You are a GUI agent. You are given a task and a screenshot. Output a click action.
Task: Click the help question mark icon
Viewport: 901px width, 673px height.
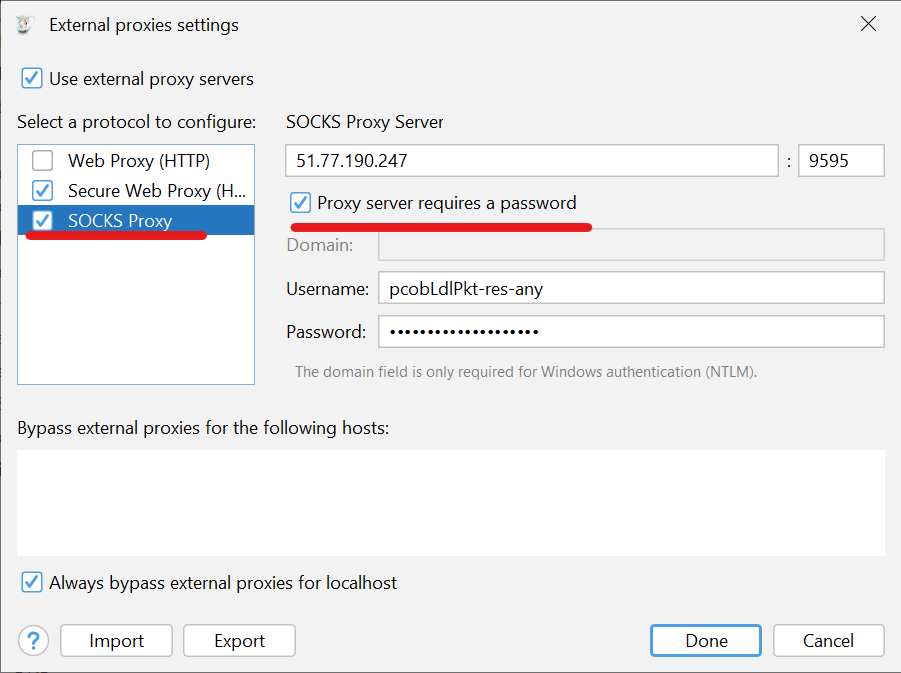pyautogui.click(x=33, y=641)
